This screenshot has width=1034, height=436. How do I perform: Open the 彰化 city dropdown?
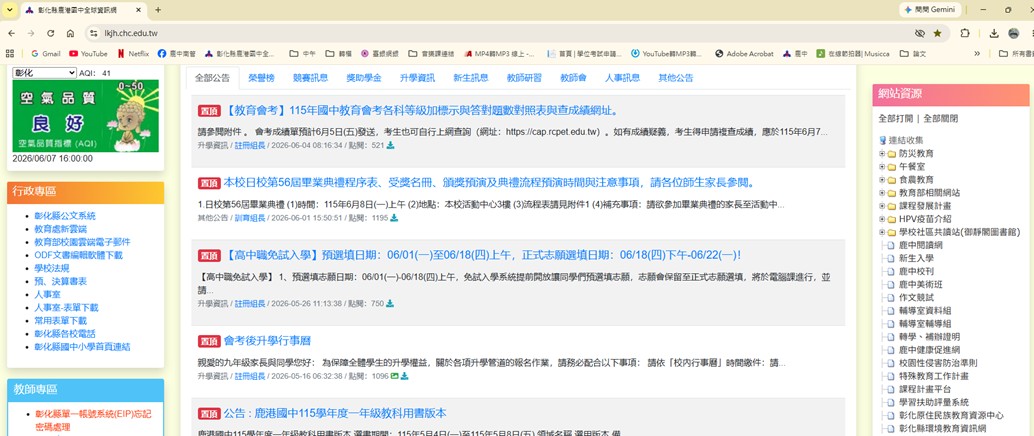pyautogui.click(x=45, y=73)
